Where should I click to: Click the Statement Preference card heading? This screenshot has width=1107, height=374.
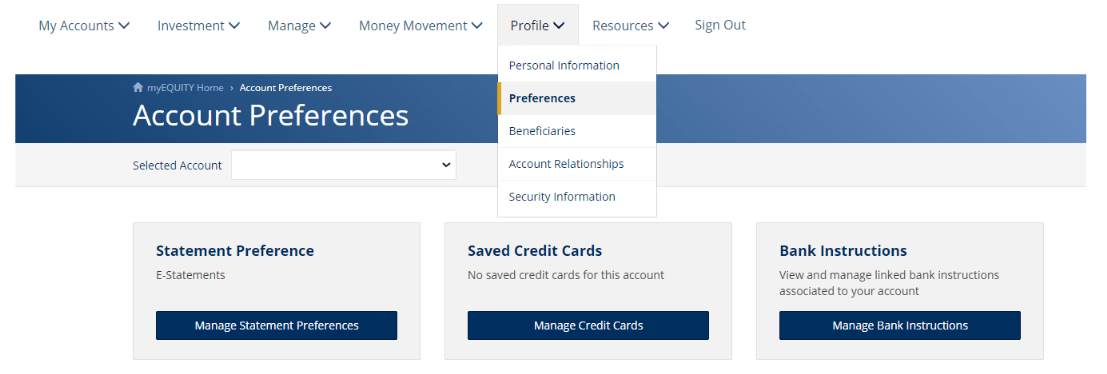(x=235, y=251)
